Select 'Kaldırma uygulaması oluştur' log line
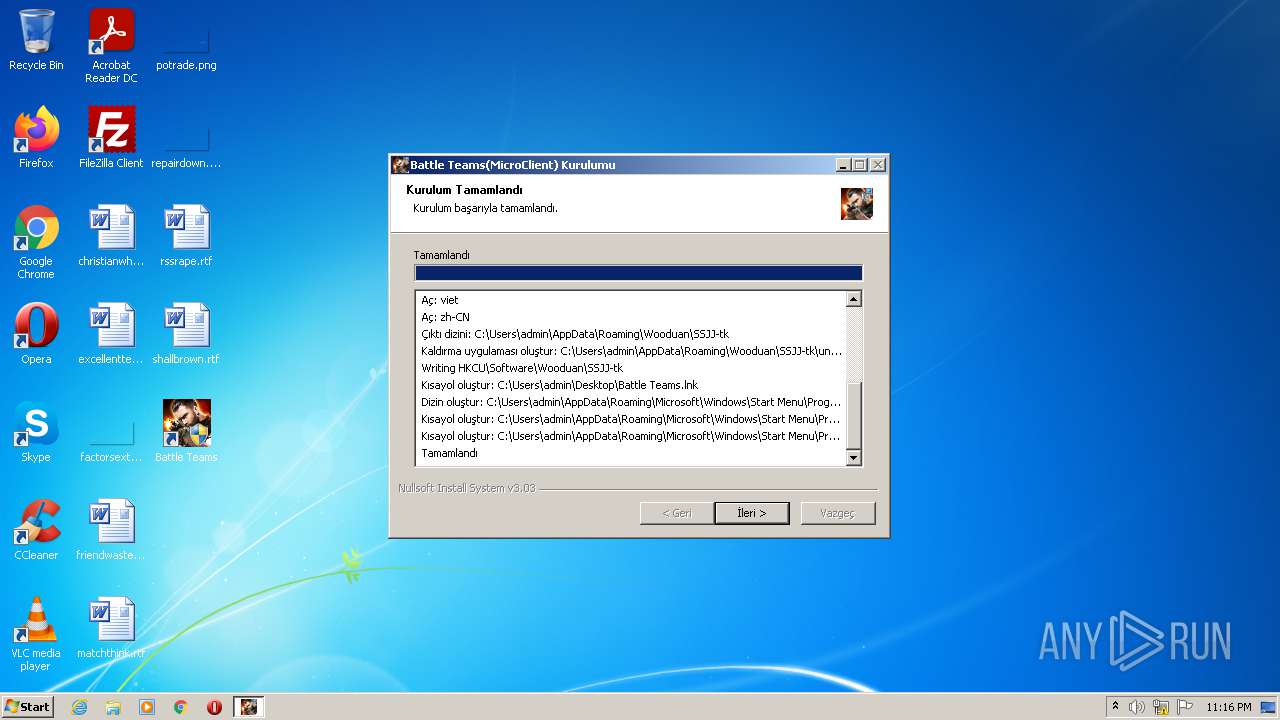Screen dimensions: 1280x720 point(631,351)
